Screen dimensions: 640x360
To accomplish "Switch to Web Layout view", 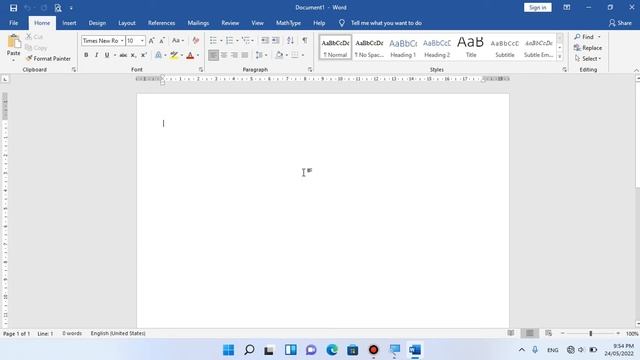I will tap(548, 333).
